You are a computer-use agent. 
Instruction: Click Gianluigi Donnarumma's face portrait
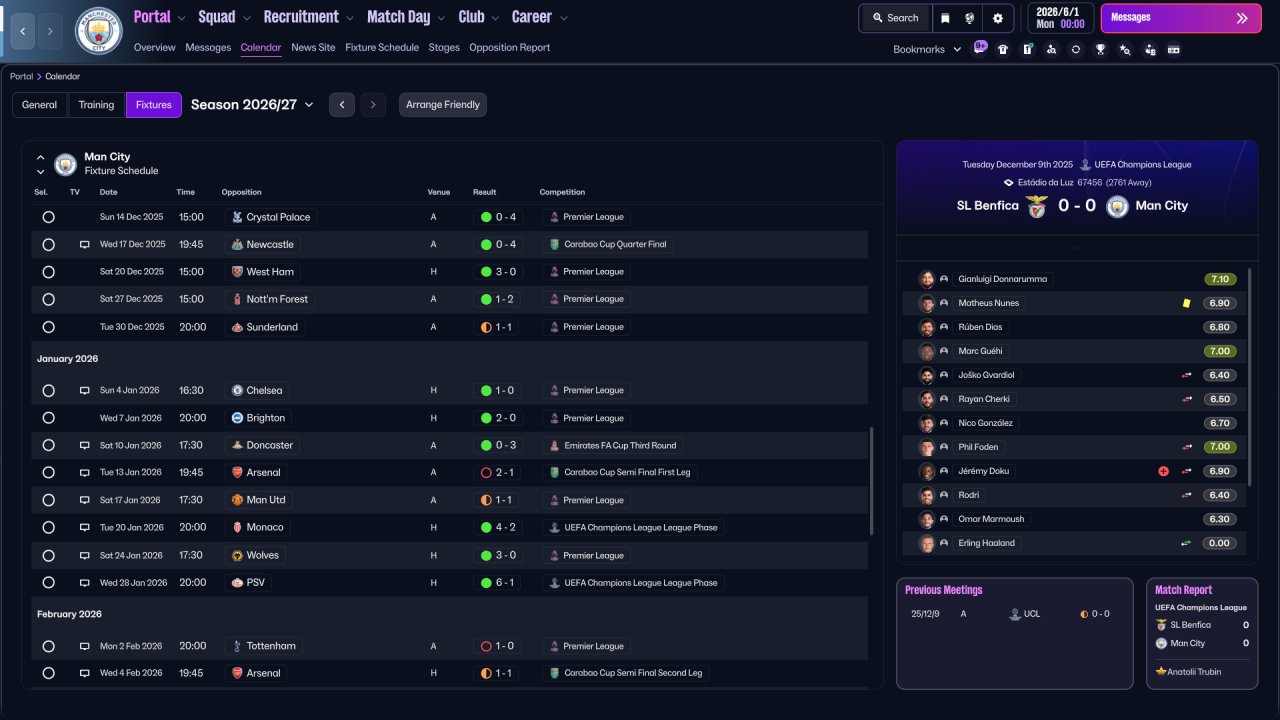click(927, 279)
